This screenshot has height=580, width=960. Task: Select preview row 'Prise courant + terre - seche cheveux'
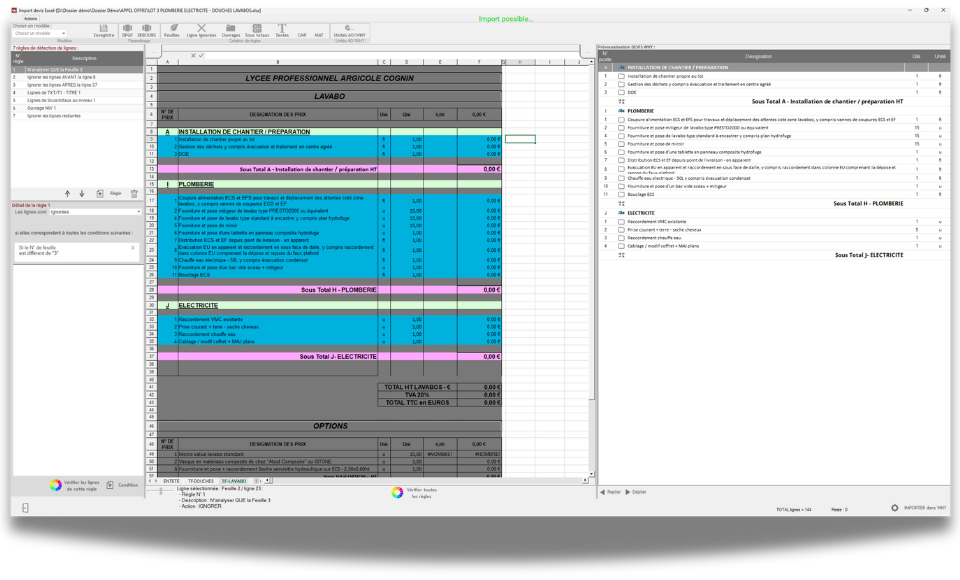pyautogui.click(x=774, y=230)
